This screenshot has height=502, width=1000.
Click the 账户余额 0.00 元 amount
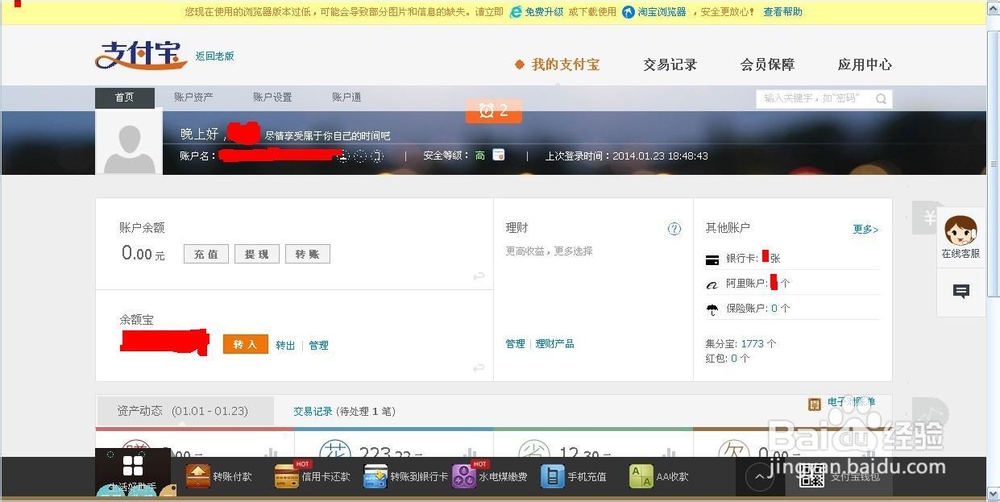[143, 254]
